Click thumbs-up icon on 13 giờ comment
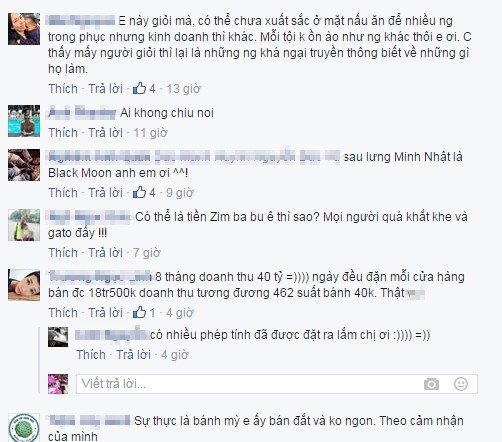502x442 pixels. pos(139,88)
